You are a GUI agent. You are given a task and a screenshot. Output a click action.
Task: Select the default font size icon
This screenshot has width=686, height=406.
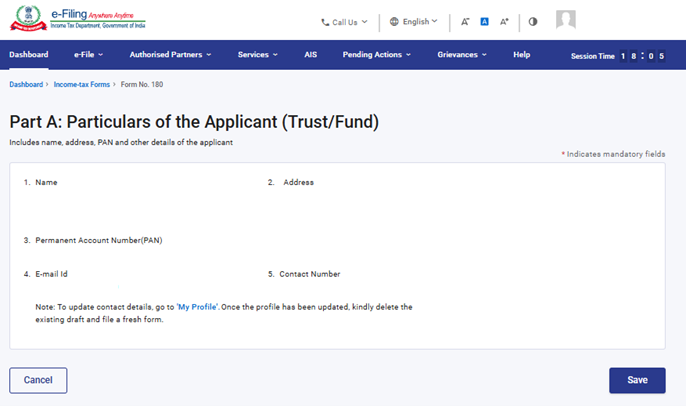coord(484,21)
